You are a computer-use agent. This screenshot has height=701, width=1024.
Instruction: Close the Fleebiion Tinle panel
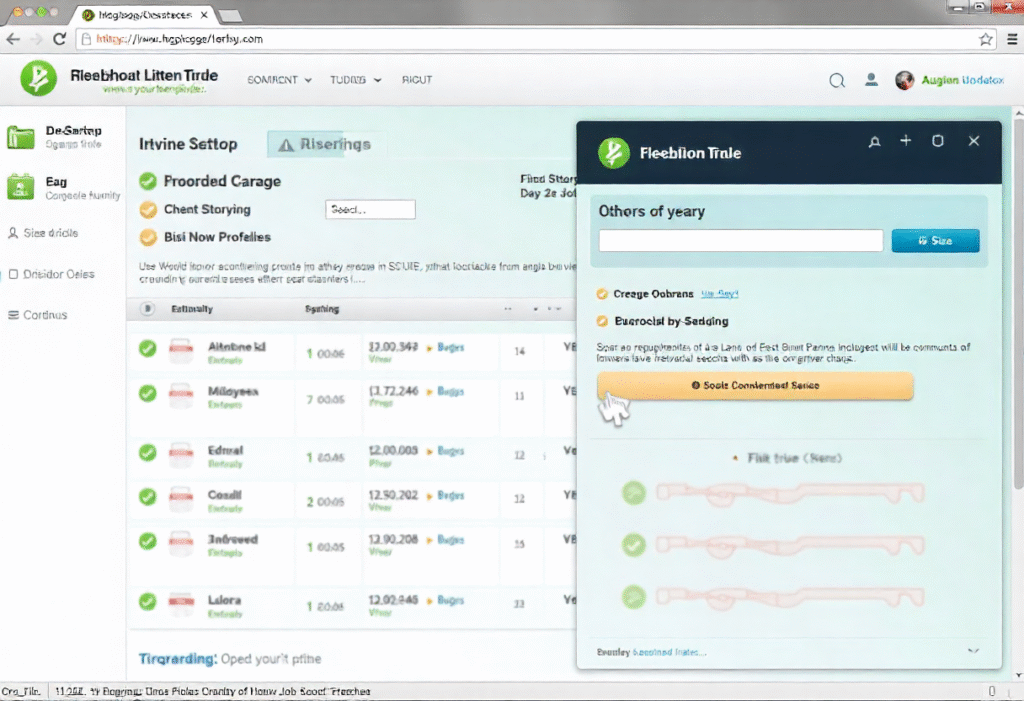coord(973,140)
